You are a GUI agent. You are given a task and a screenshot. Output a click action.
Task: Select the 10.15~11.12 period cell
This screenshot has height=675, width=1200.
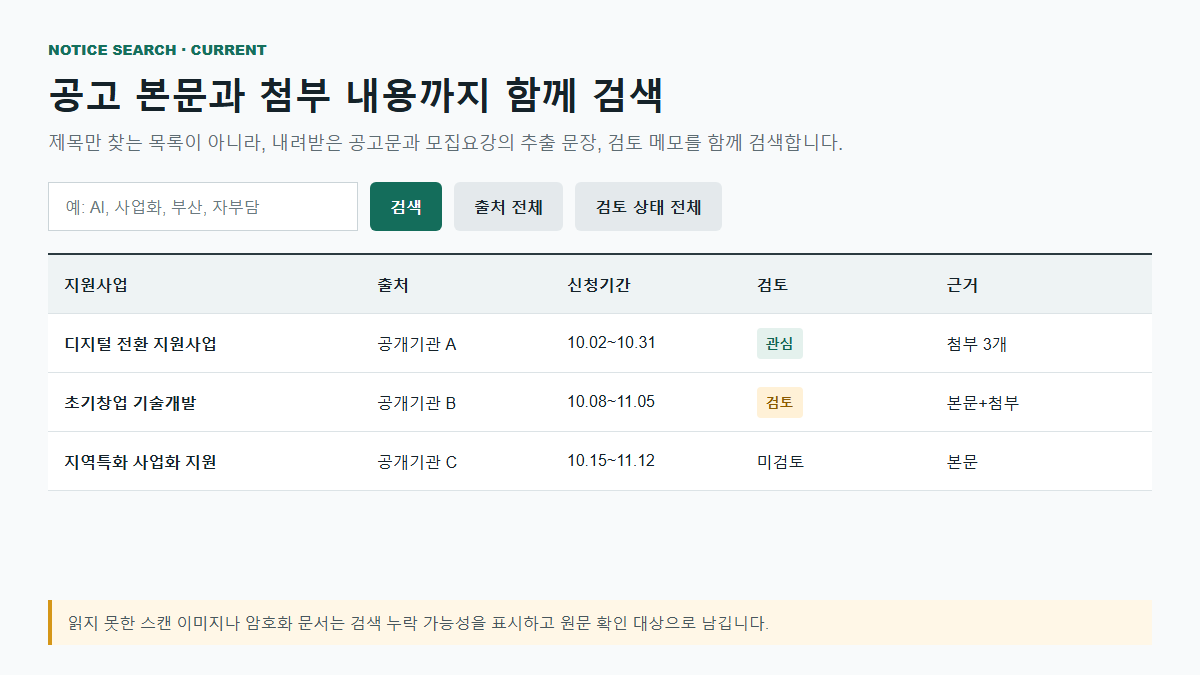611,461
